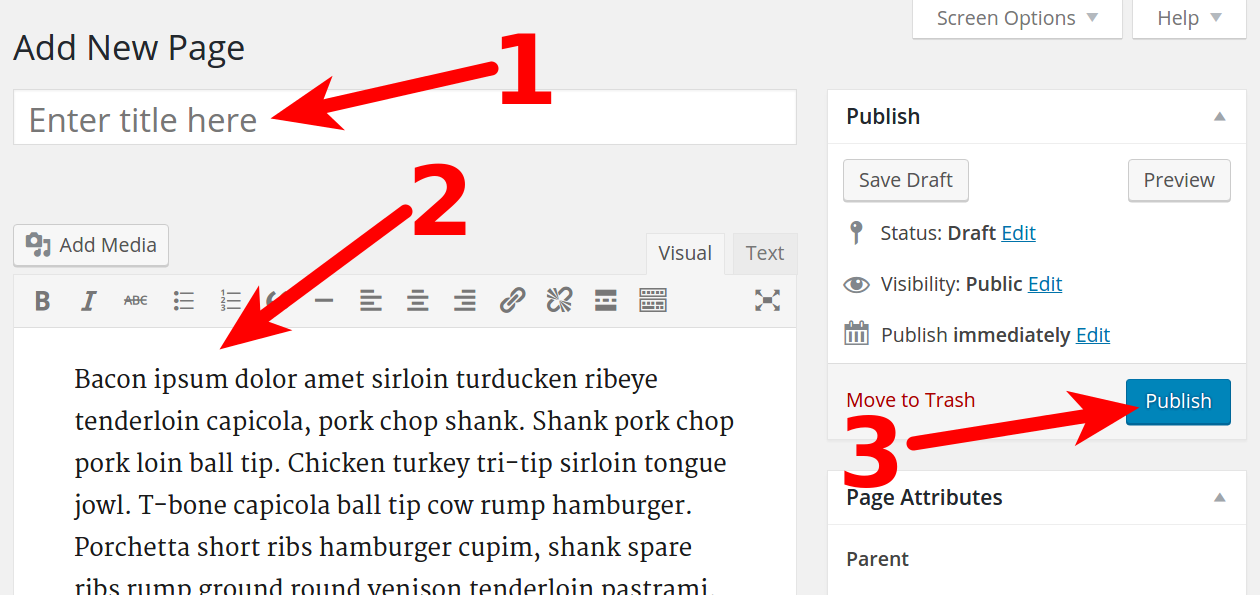The width and height of the screenshot is (1260, 595).
Task: Align text left
Action: 371,300
